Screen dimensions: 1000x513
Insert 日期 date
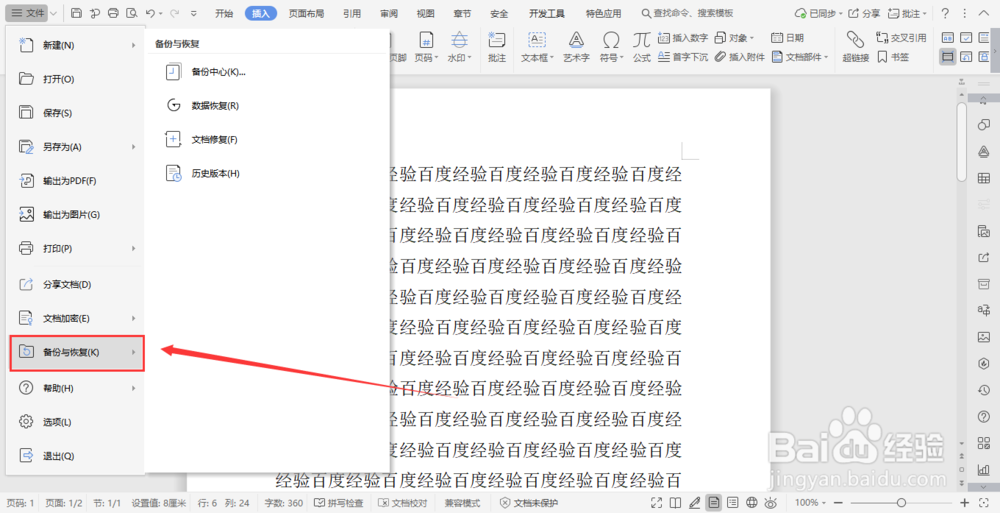(787, 38)
